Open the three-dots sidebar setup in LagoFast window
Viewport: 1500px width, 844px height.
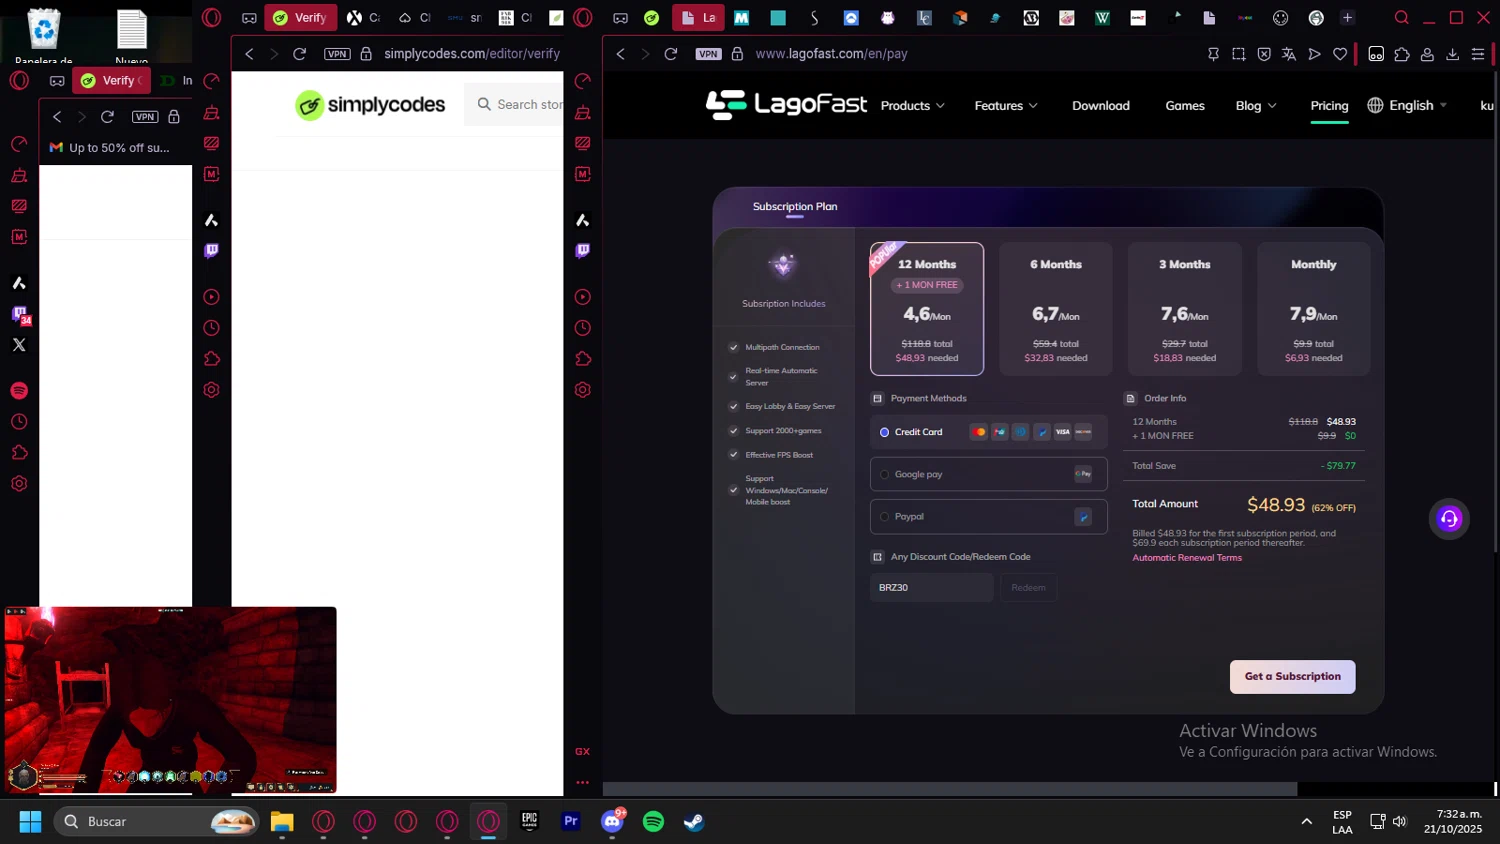tap(583, 782)
